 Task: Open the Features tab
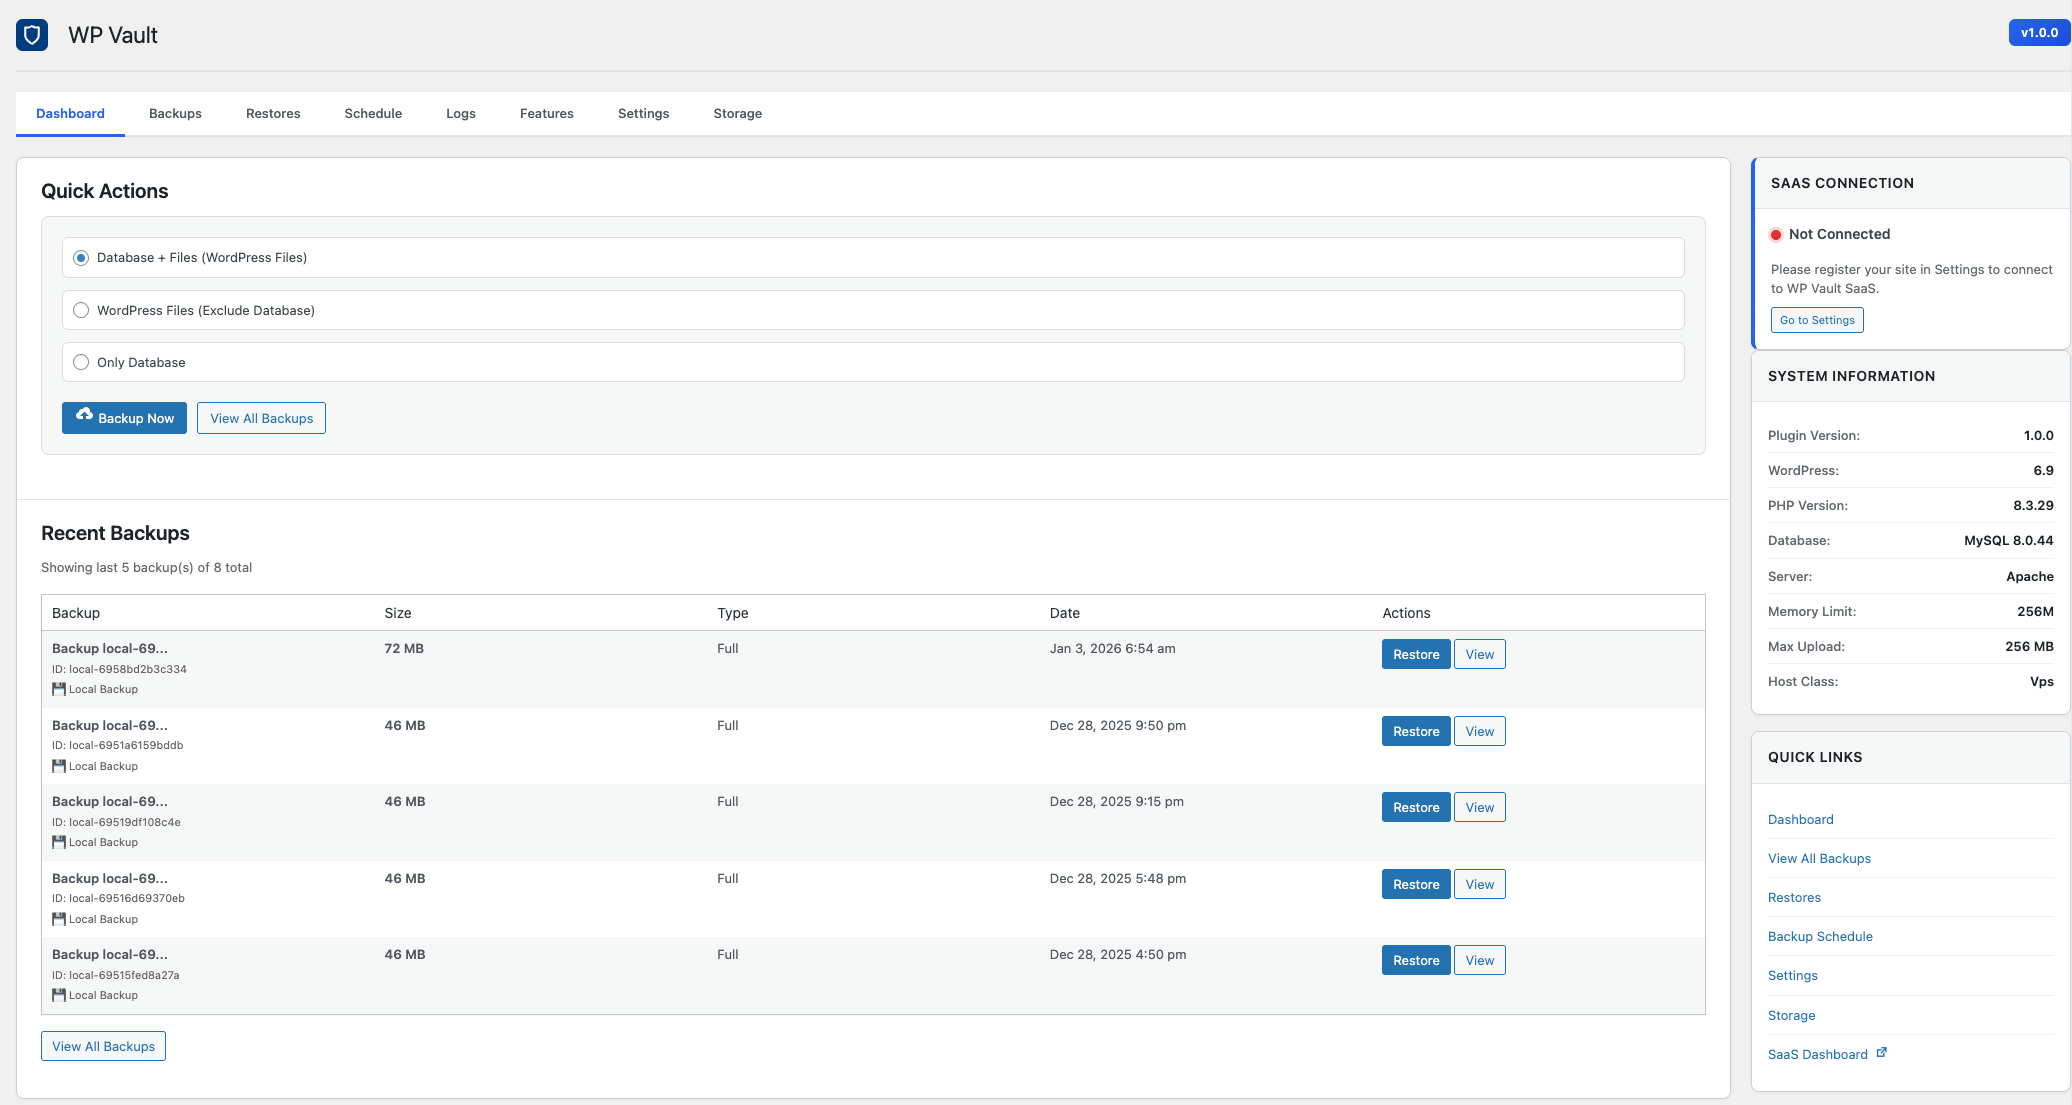pos(547,114)
